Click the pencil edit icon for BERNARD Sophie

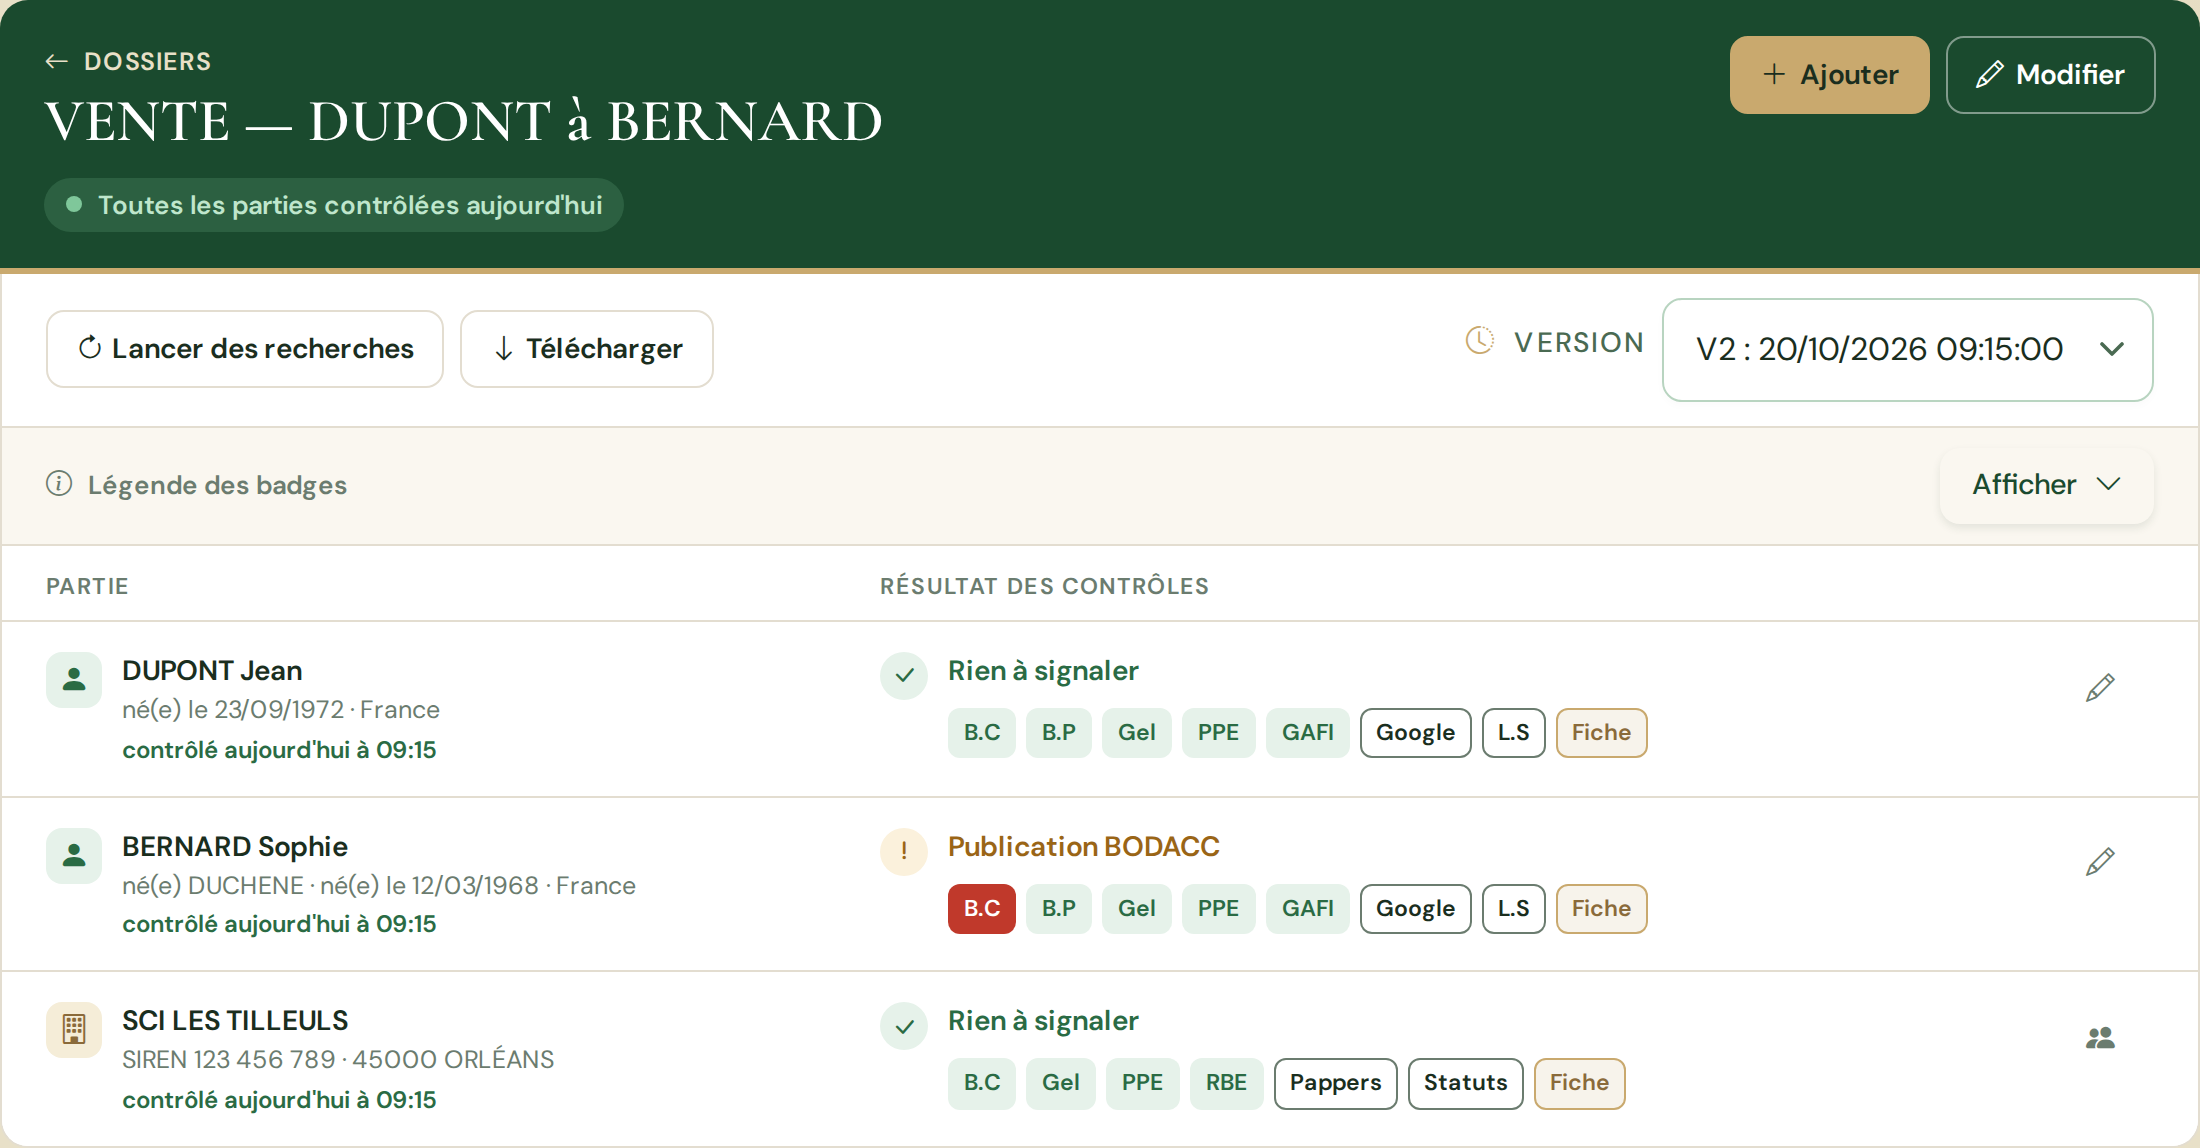(2100, 861)
